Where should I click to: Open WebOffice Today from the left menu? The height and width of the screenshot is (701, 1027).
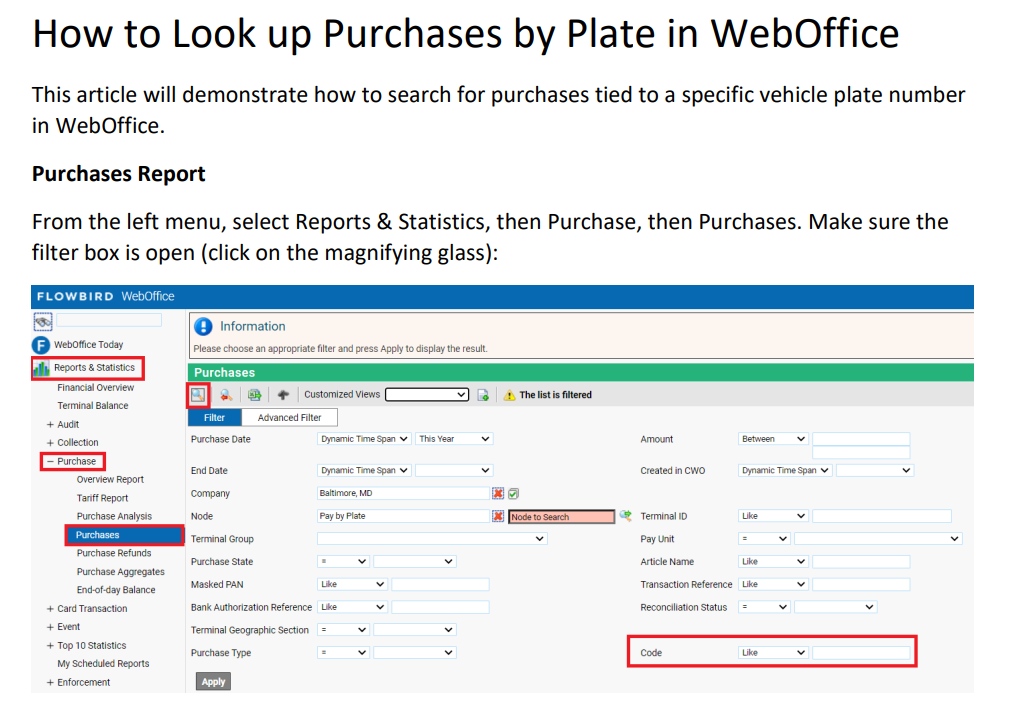pyautogui.click(x=88, y=345)
